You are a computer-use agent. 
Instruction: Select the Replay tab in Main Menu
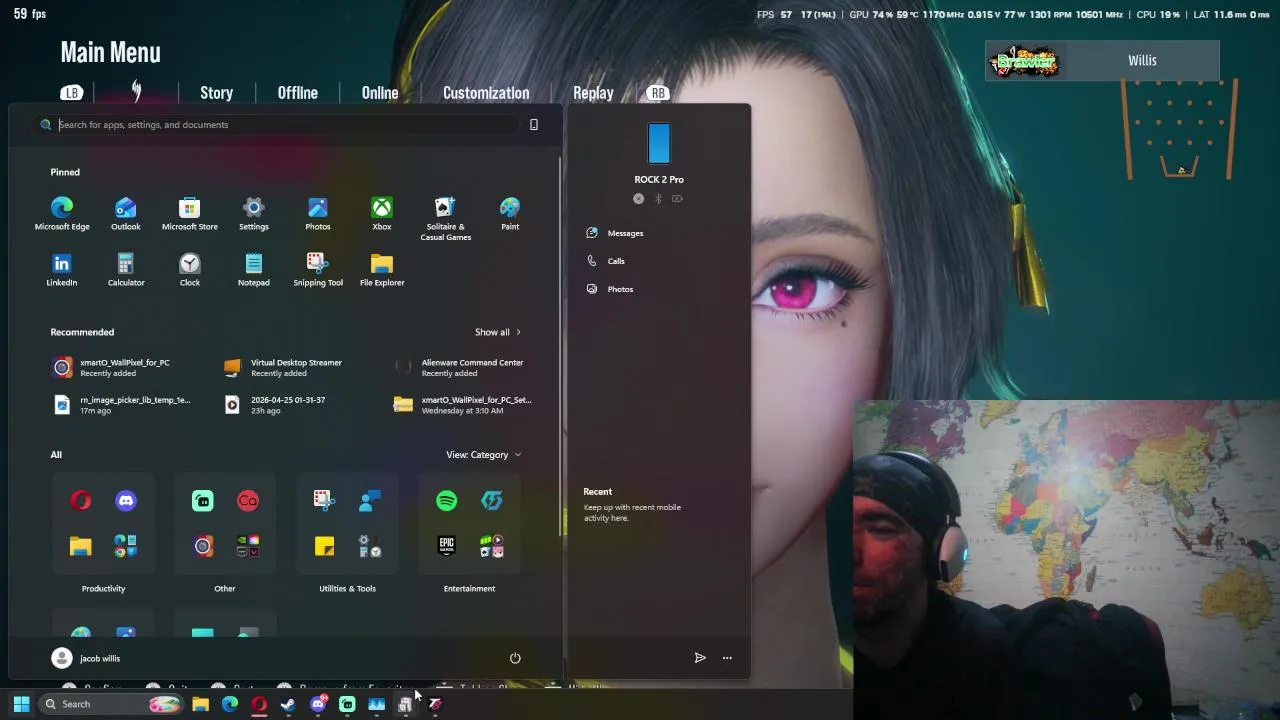(593, 93)
